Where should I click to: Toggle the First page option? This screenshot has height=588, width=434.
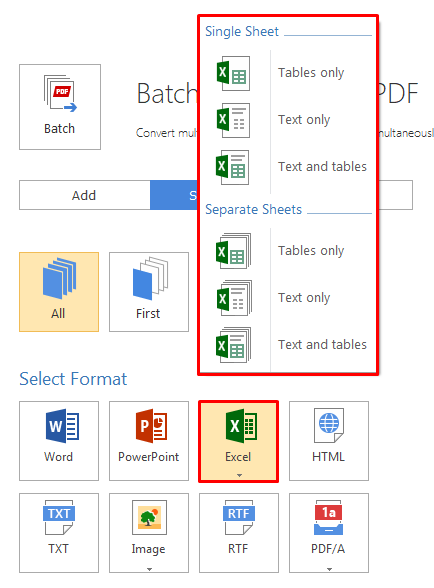click(149, 292)
